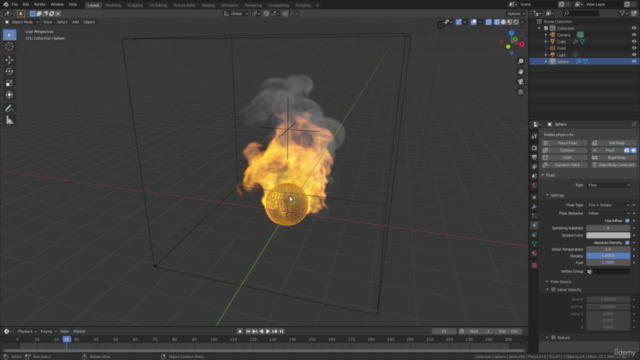Open the File menu
The width and height of the screenshot is (640, 360).
click(x=15, y=4)
